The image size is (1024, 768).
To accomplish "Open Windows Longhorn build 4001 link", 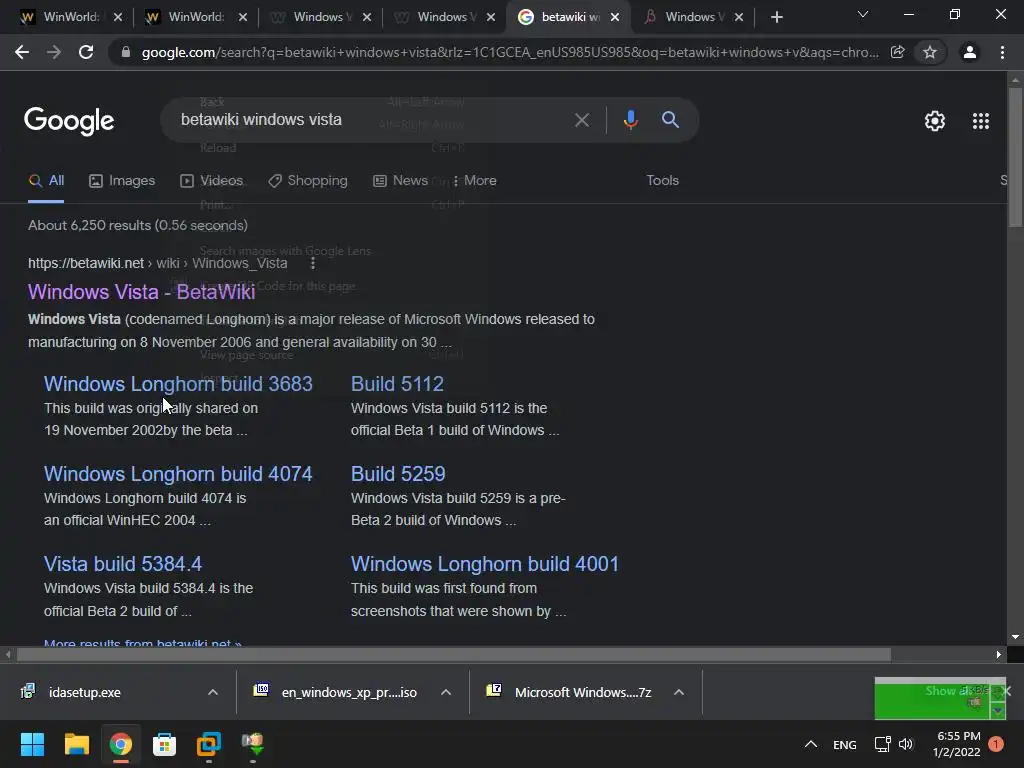I will pyautogui.click(x=485, y=564).
